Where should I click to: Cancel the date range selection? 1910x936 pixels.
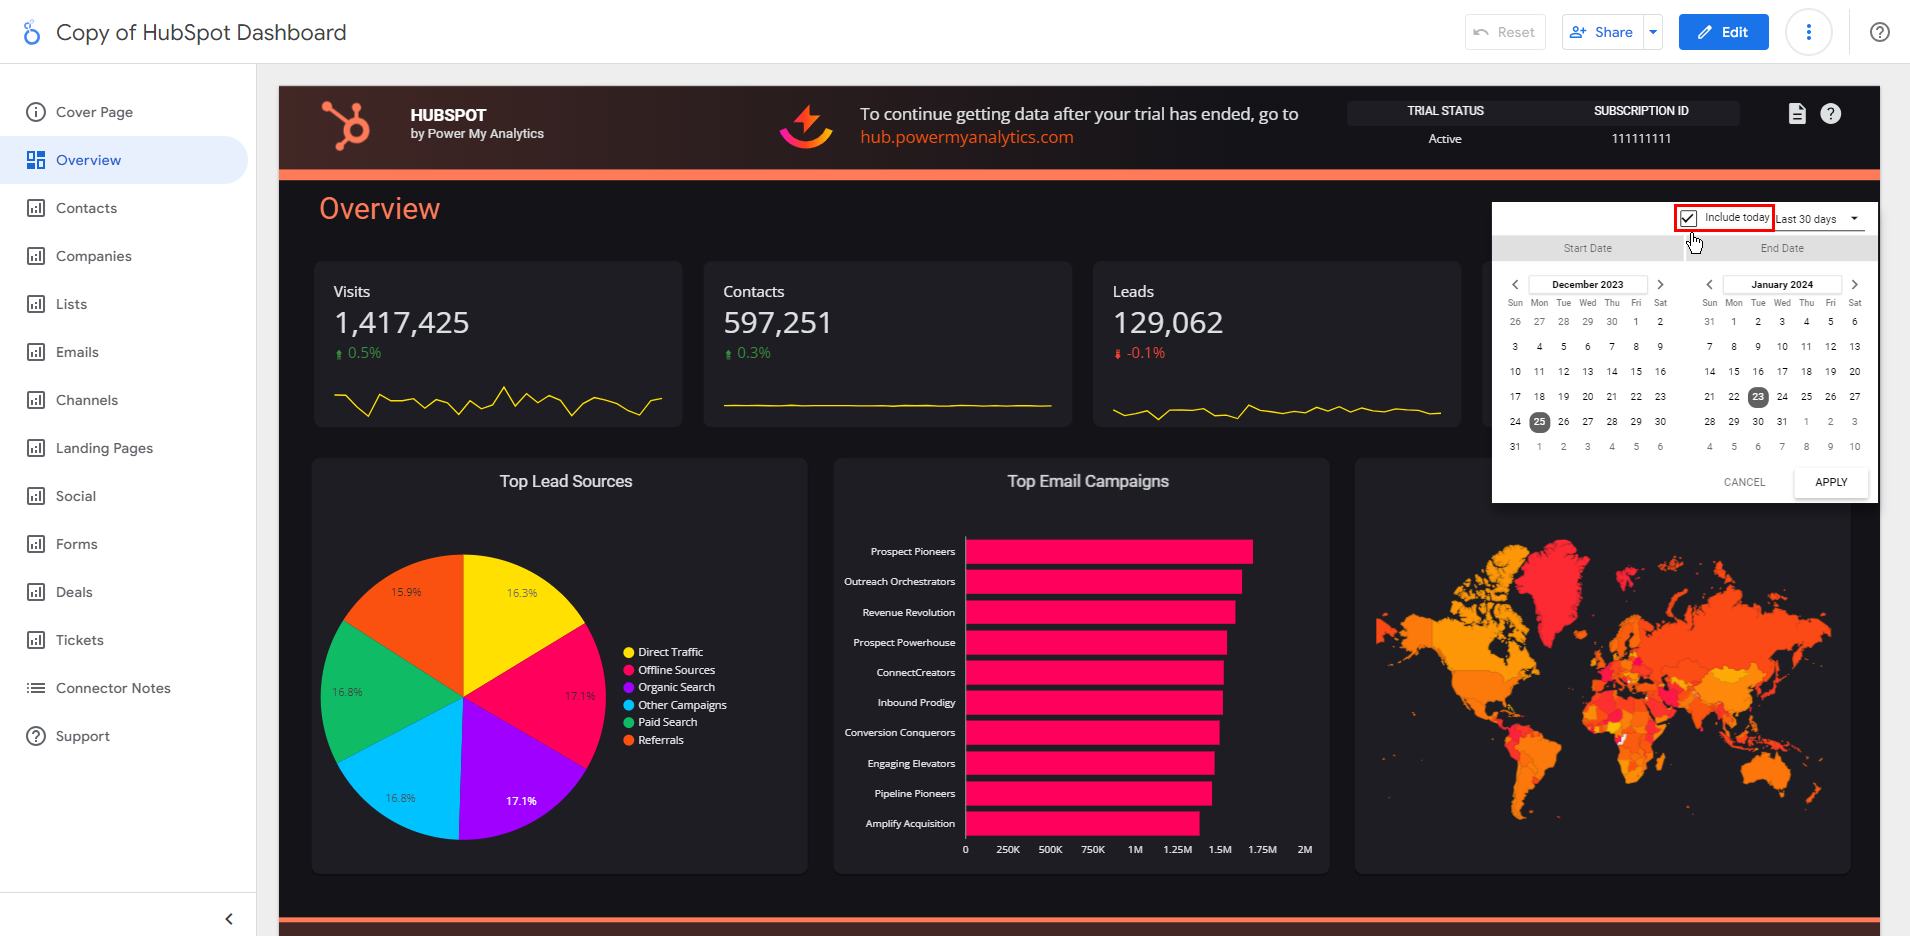tap(1744, 482)
